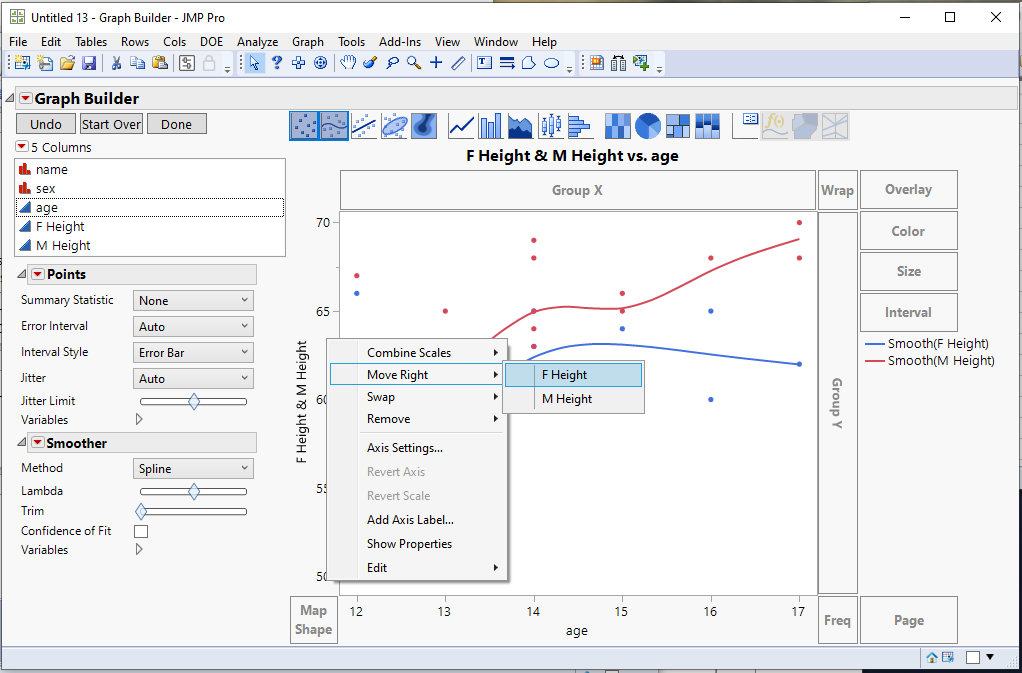Image resolution: width=1022 pixels, height=673 pixels.
Task: Select the Magnifier tool
Action: (x=412, y=62)
